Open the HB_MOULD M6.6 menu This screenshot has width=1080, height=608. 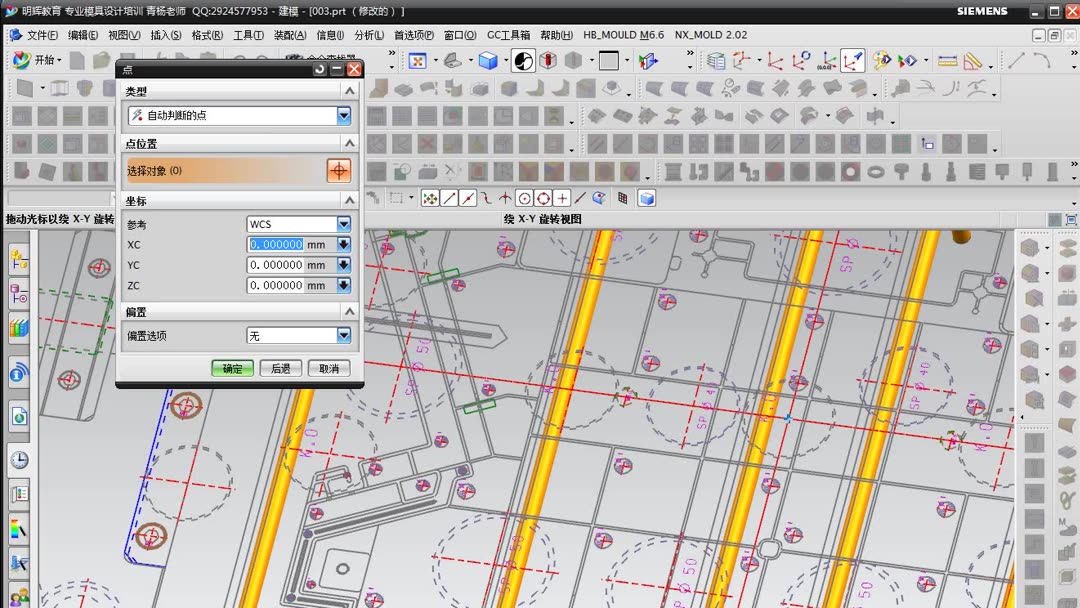pyautogui.click(x=622, y=35)
